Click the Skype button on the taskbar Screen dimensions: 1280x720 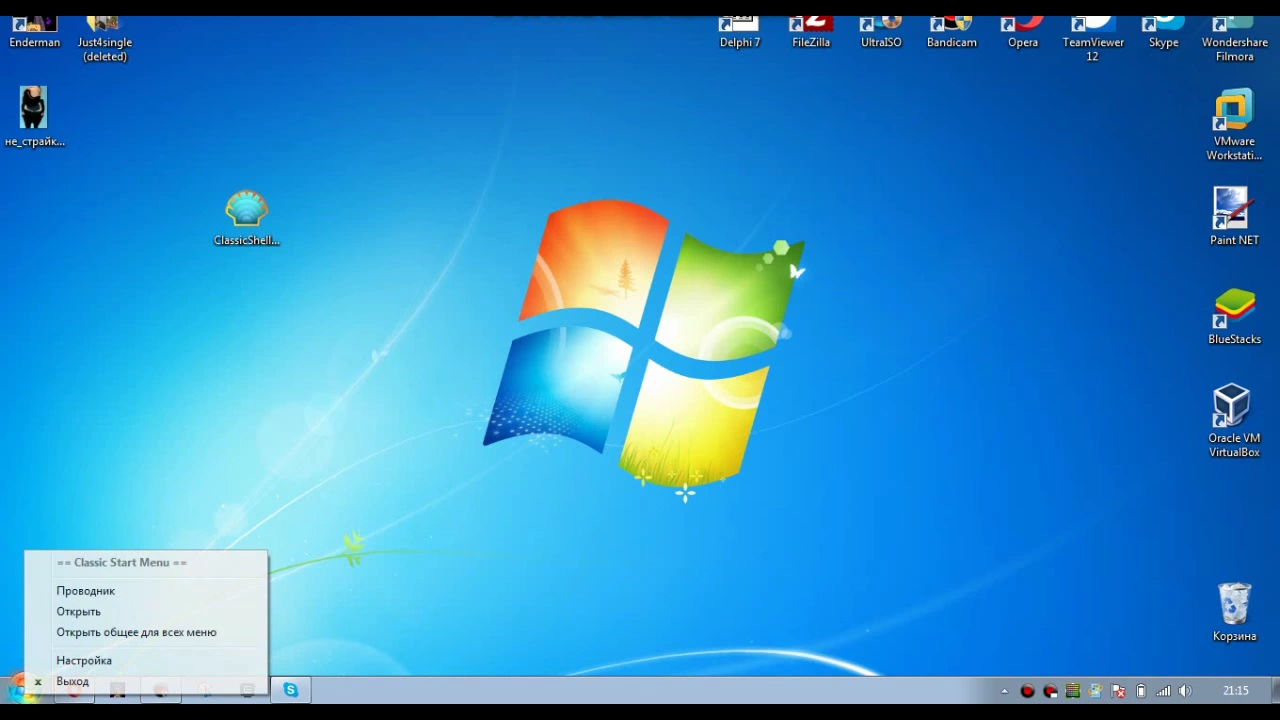click(291, 690)
